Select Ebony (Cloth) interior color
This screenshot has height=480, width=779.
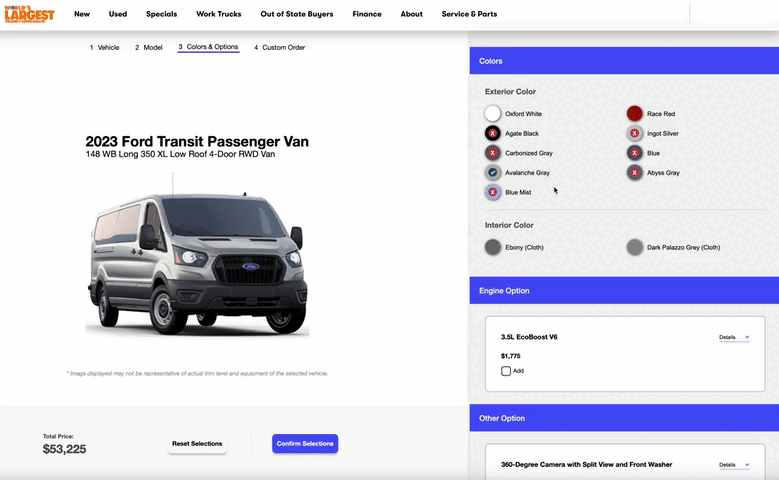[492, 247]
